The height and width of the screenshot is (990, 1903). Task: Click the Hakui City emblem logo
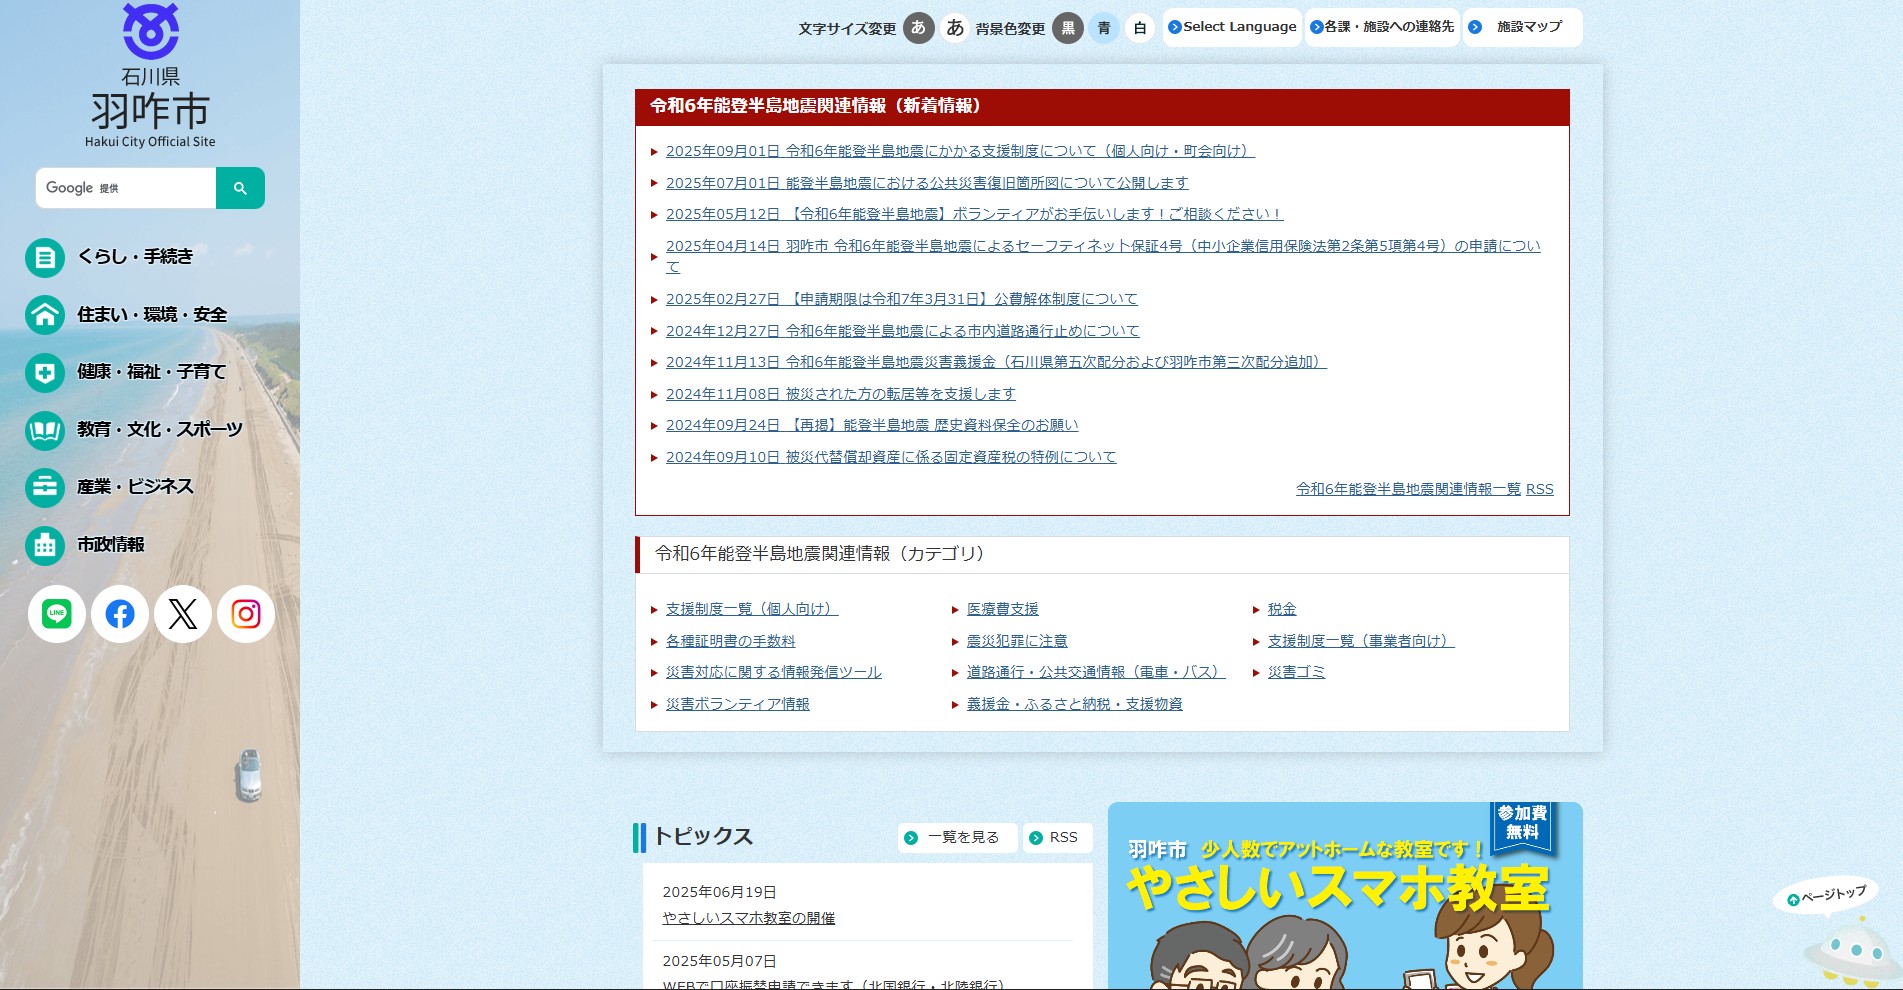(x=151, y=30)
